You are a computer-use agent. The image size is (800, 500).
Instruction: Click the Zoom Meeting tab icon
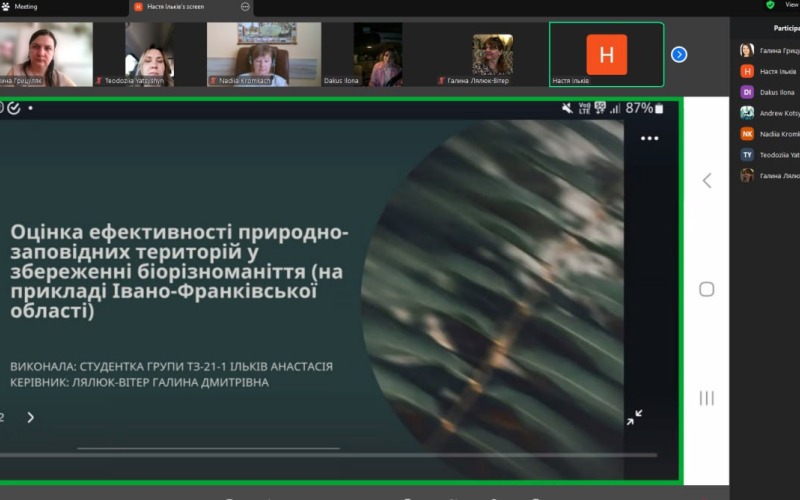[6, 7]
